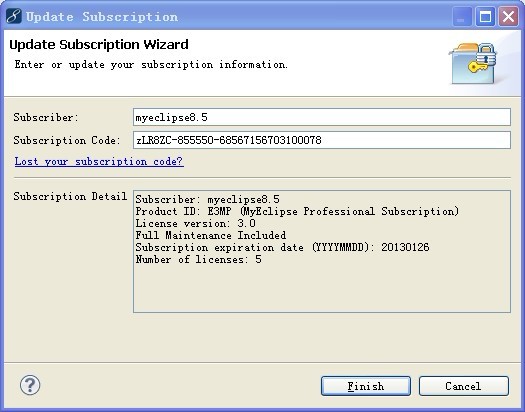Close the Update Subscription dialog

(x=508, y=16)
